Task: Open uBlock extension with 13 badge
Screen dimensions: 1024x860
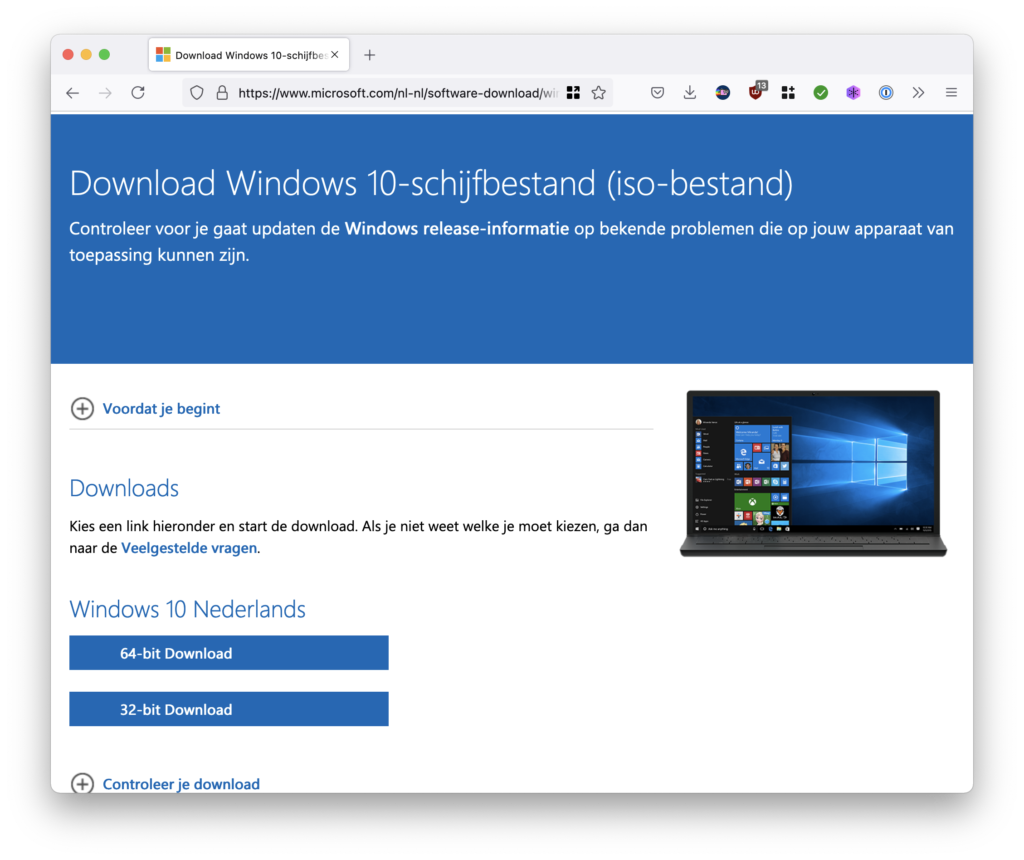Action: [756, 91]
